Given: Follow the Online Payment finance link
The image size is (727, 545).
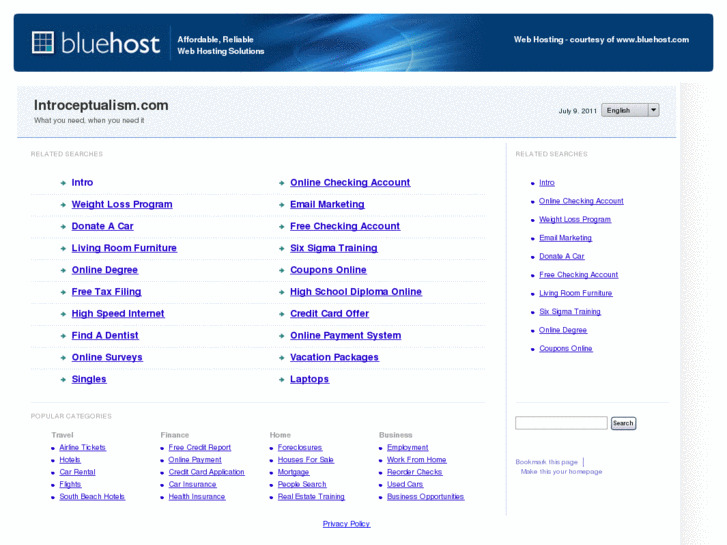Looking at the screenshot, I should [195, 460].
